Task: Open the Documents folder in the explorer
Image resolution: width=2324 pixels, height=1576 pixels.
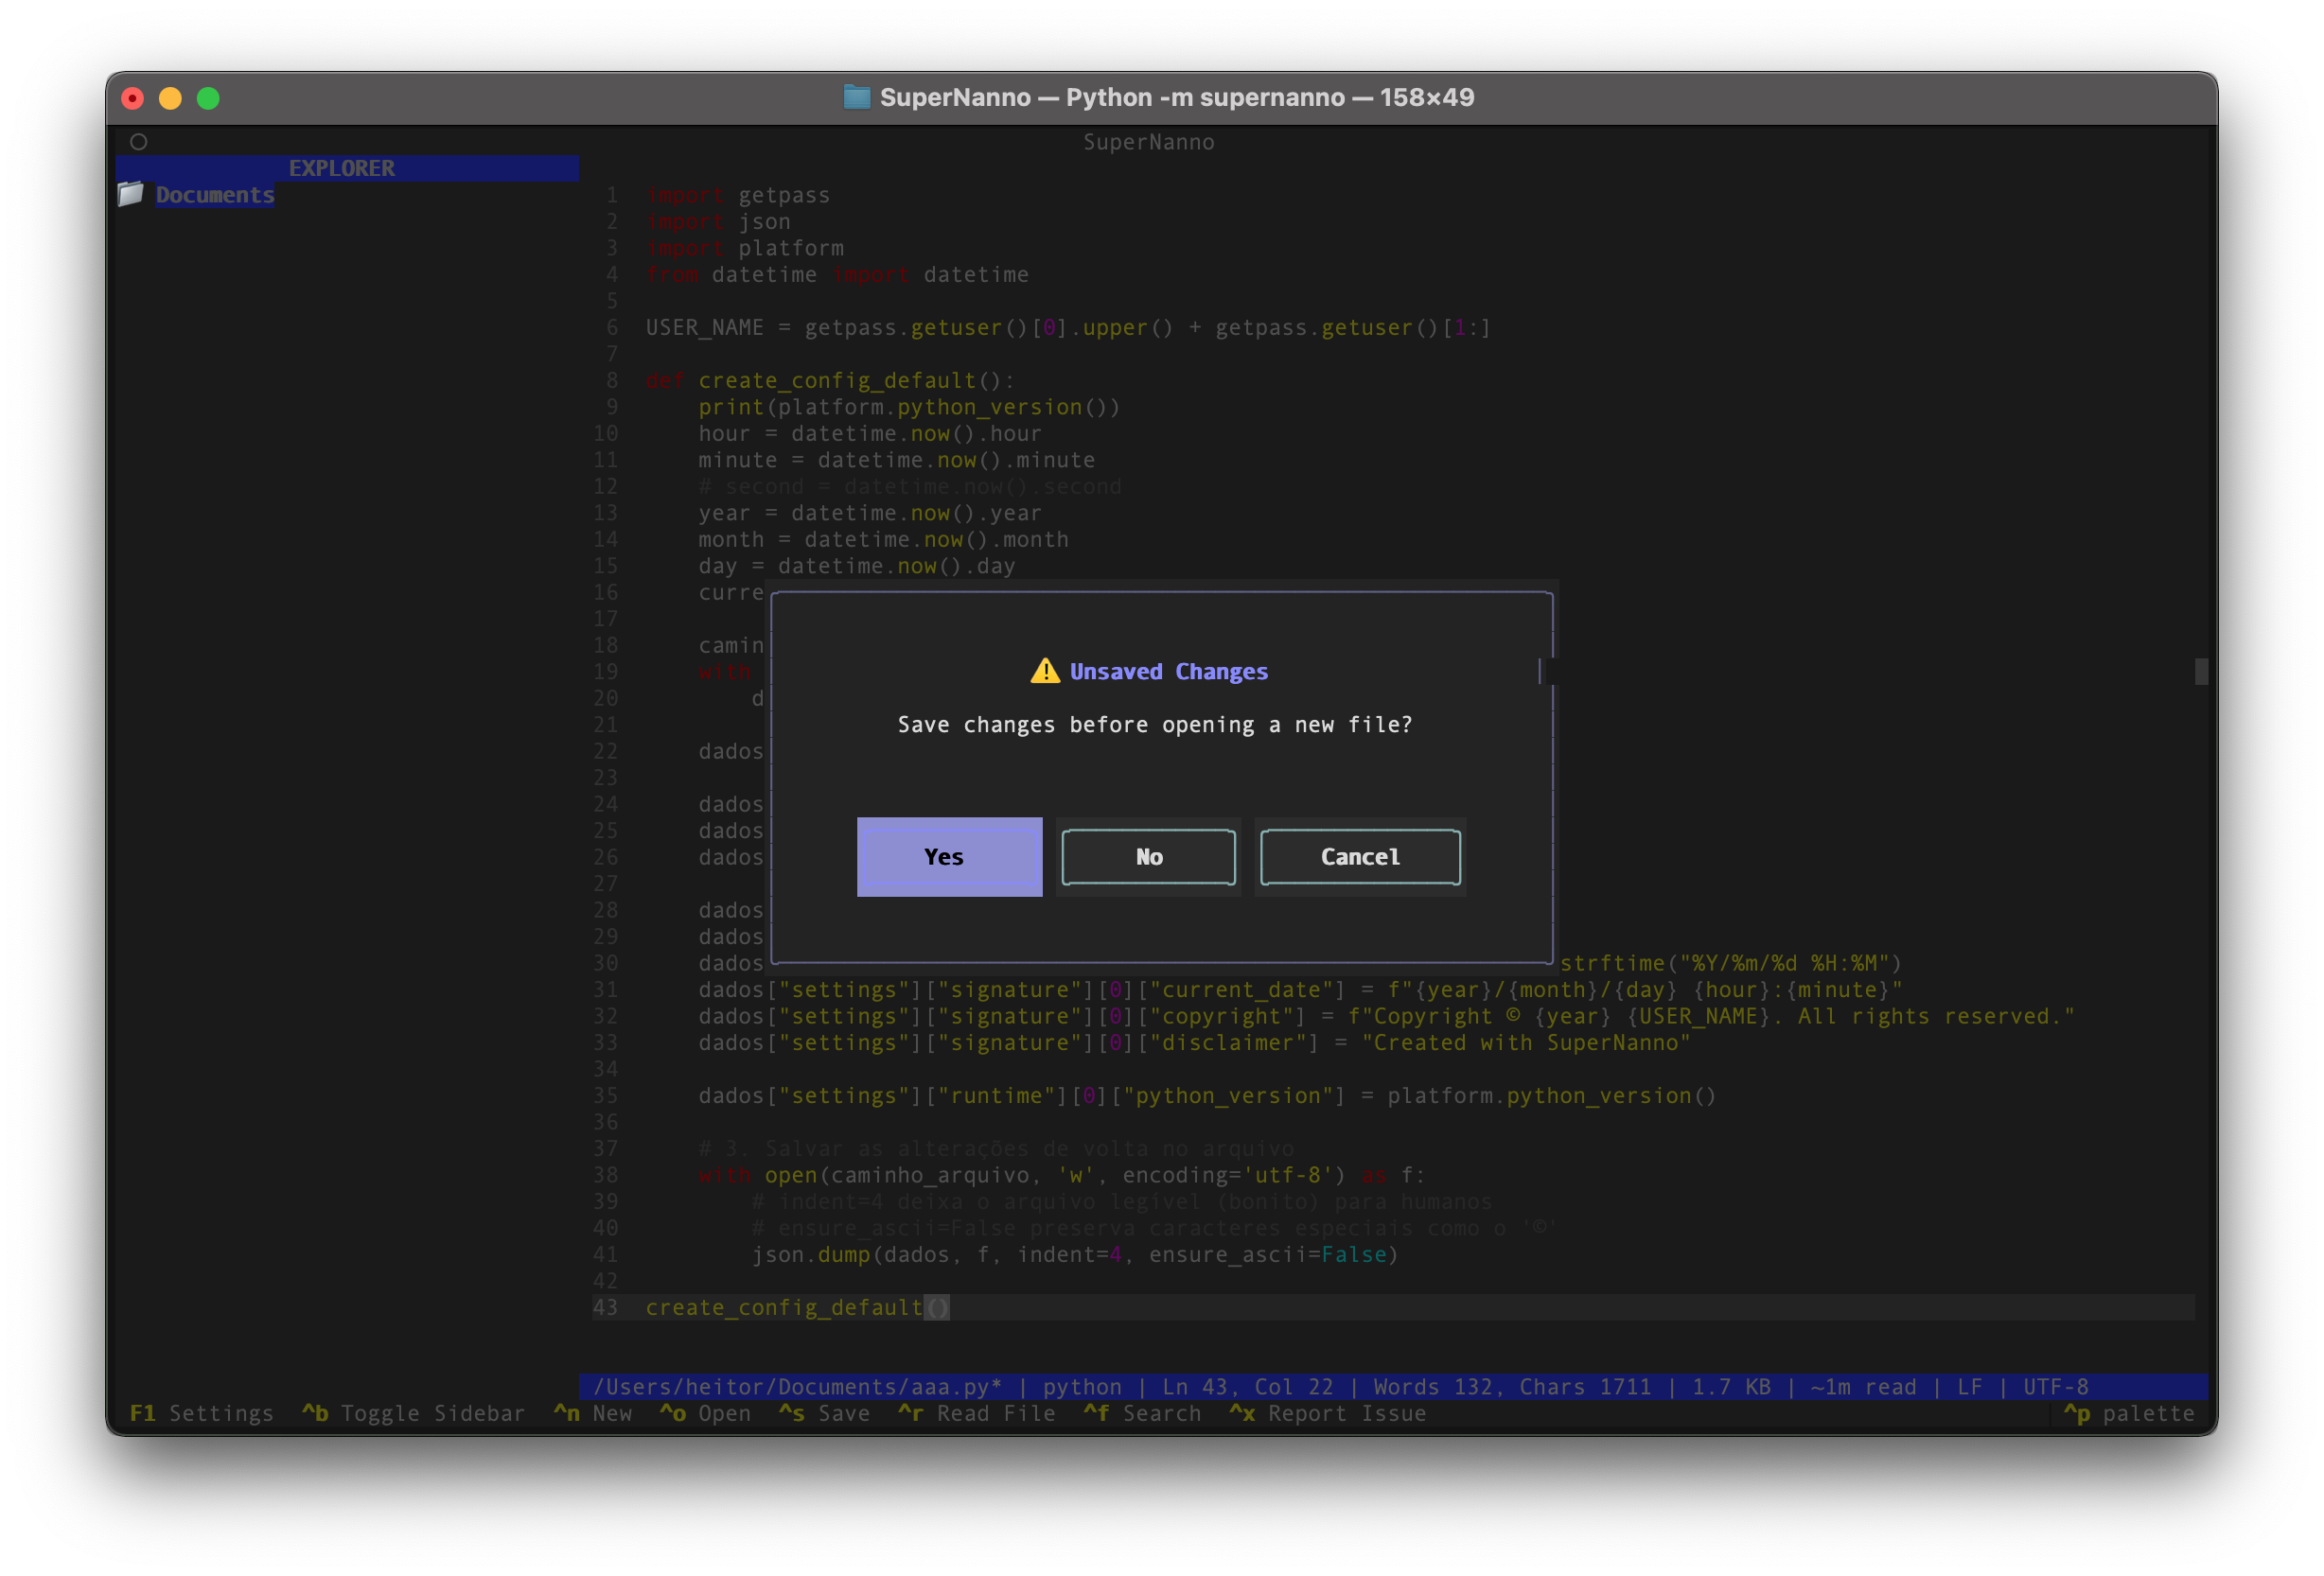Action: [214, 195]
